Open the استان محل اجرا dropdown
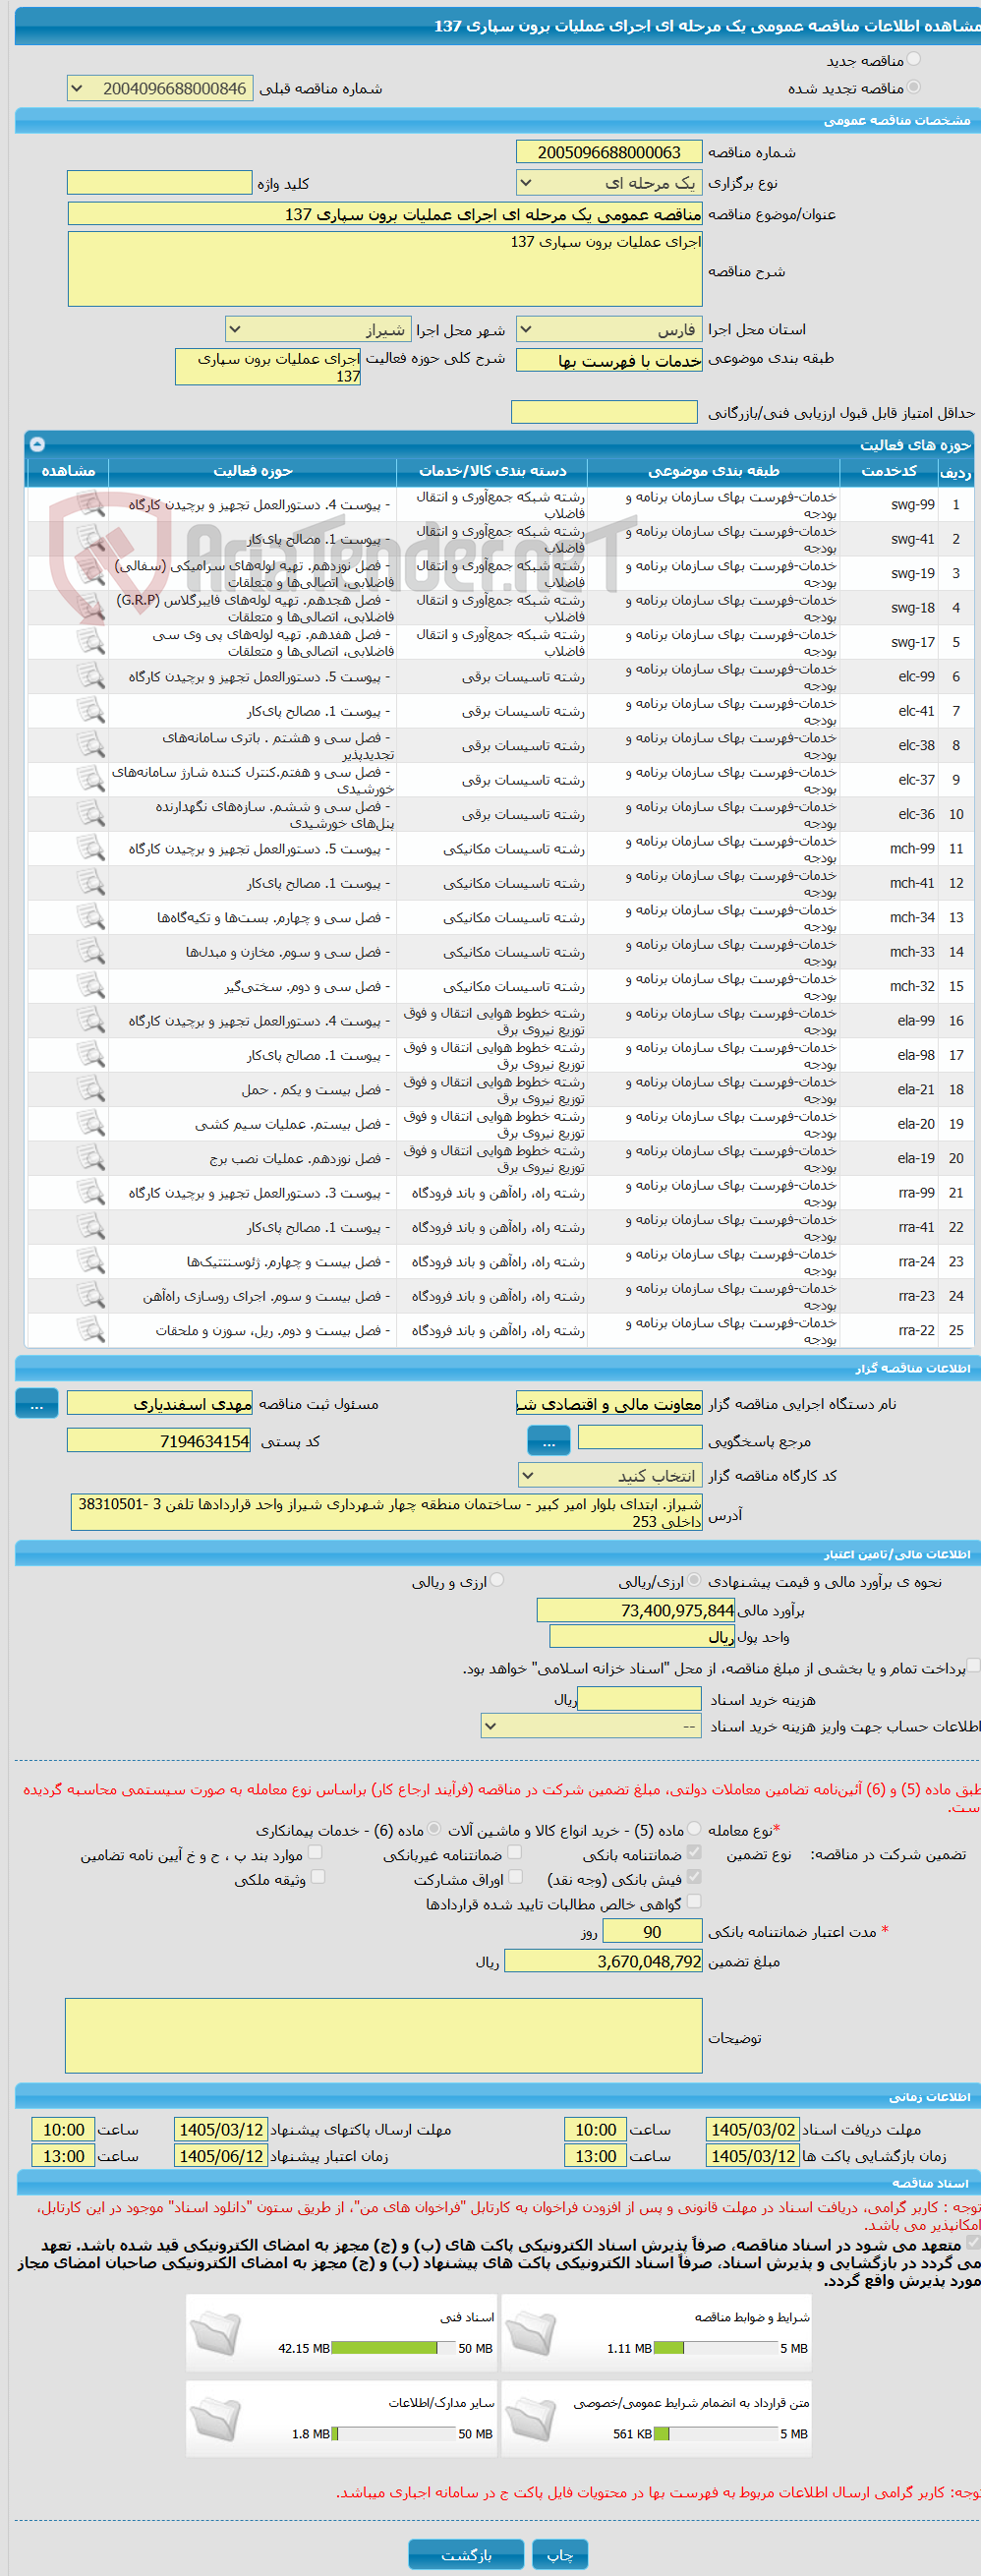The height and width of the screenshot is (2576, 981). tap(609, 329)
